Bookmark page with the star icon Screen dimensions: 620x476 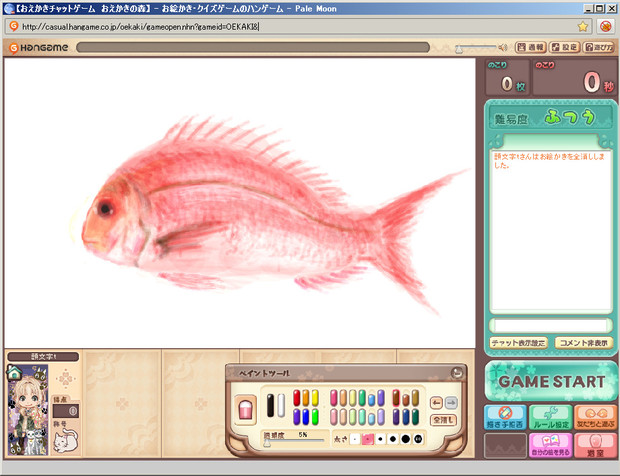click(x=582, y=26)
